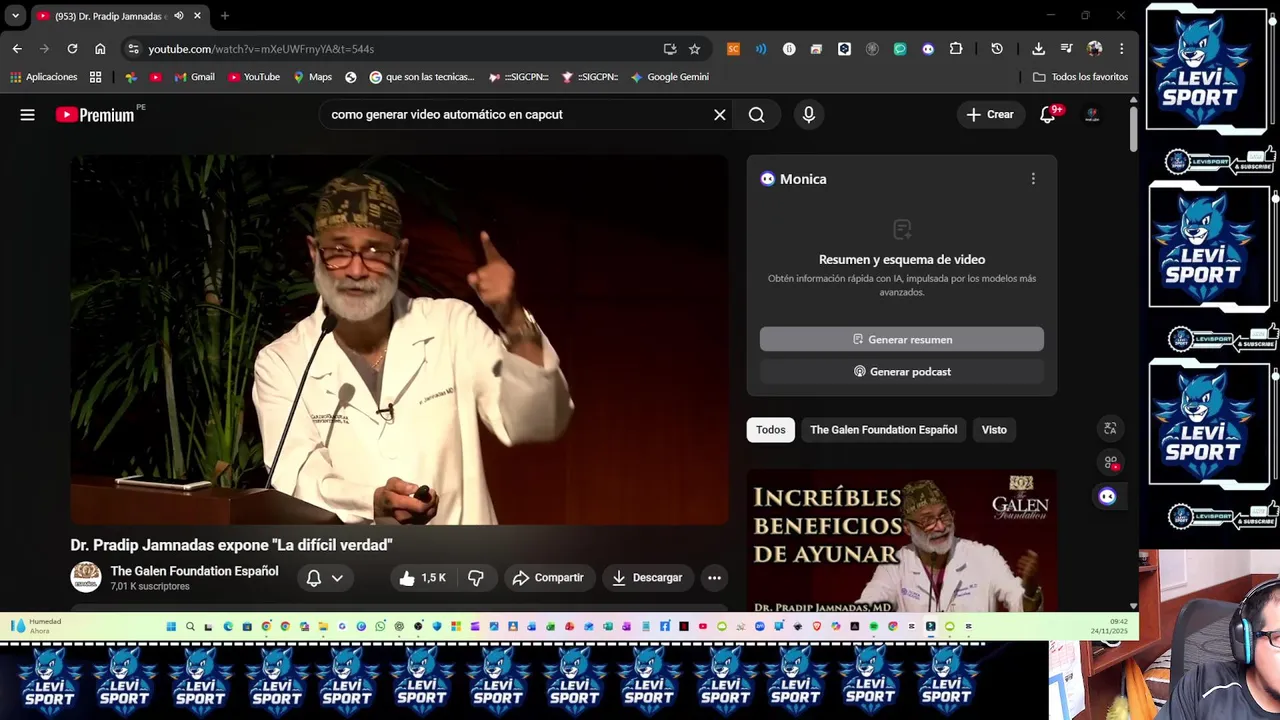This screenshot has width=1280, height=720.
Task: Open the Aplicaciones bookmark
Action: (43, 77)
